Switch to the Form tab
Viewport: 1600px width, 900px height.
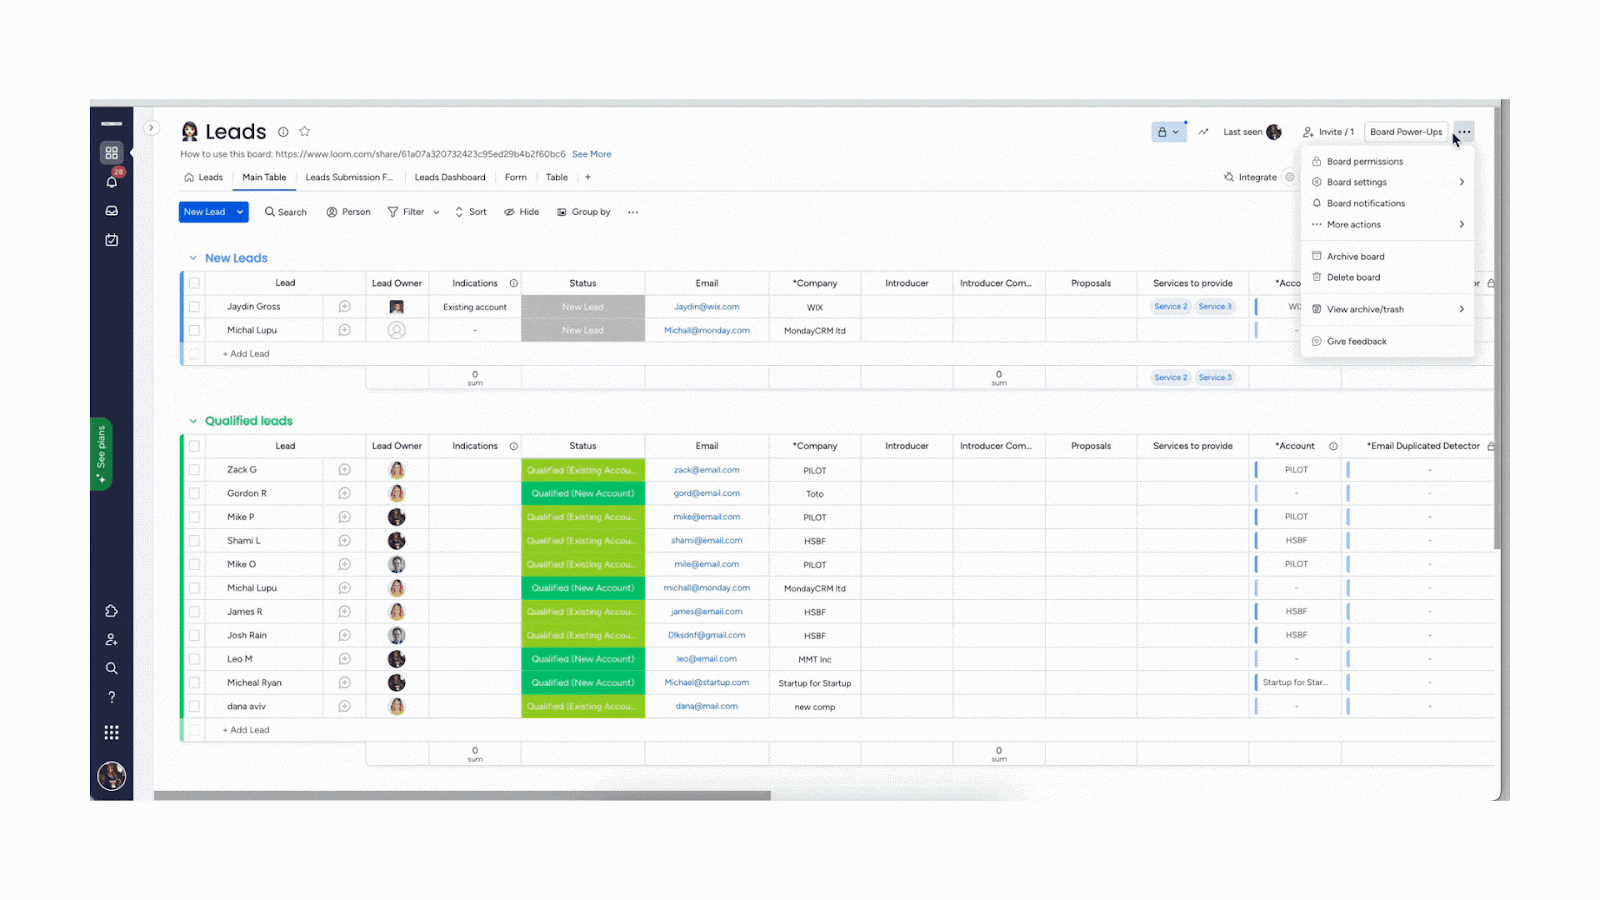pyautogui.click(x=516, y=177)
